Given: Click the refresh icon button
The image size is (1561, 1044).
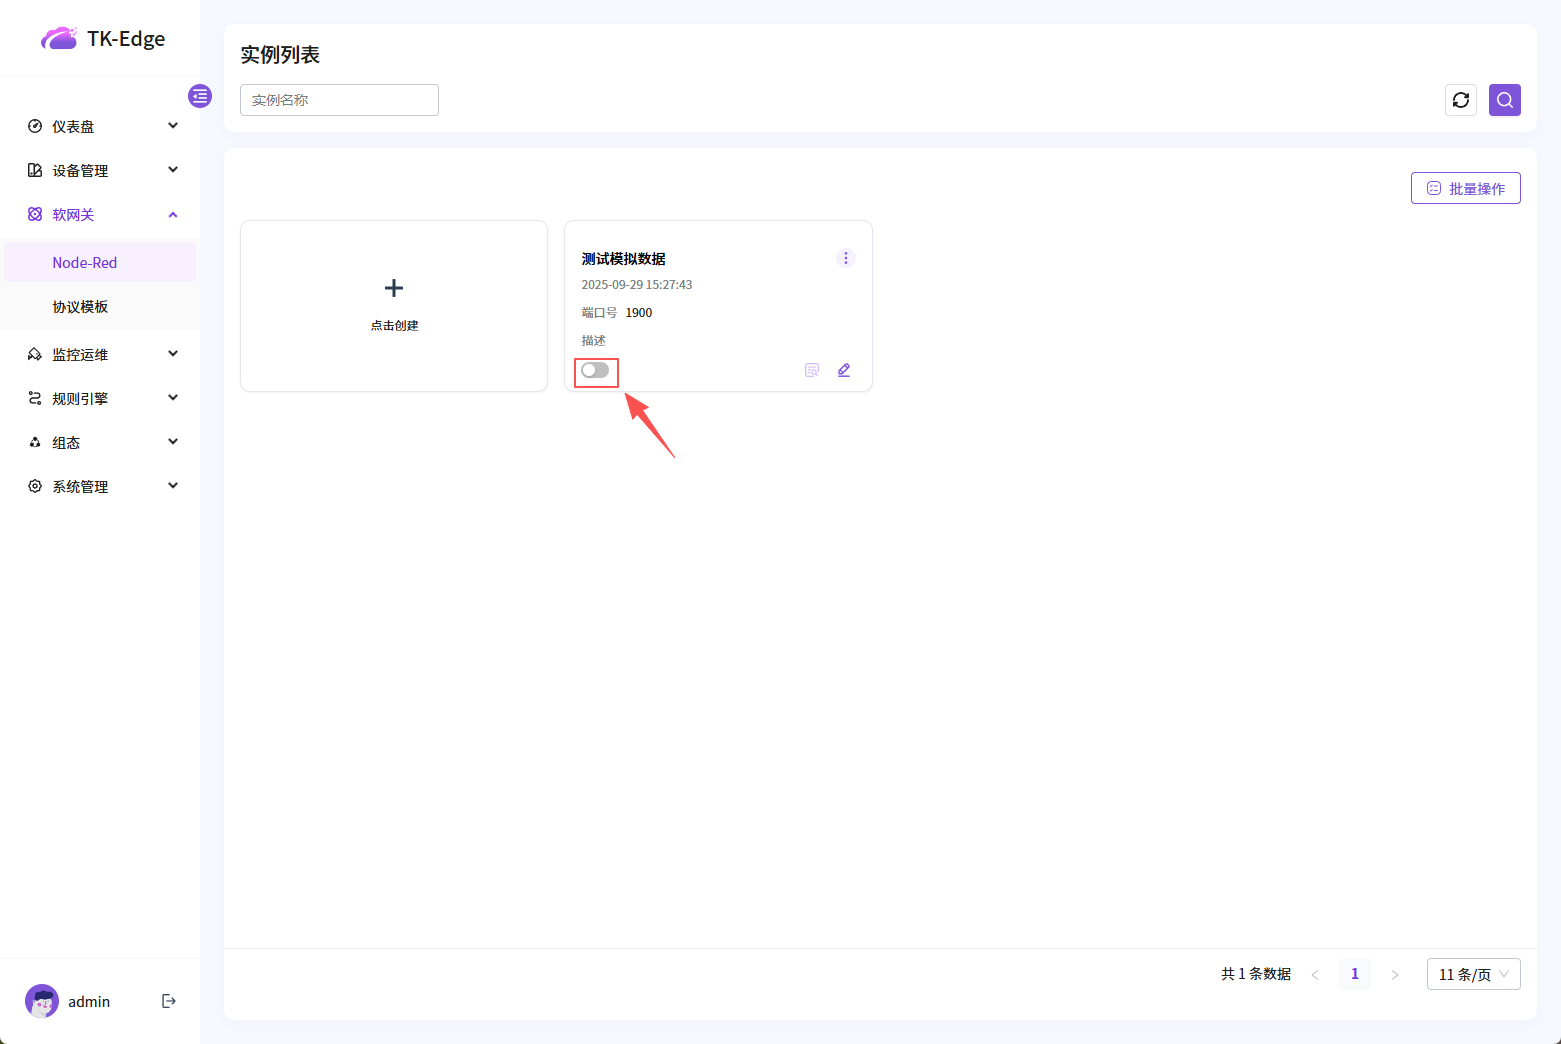Looking at the screenshot, I should pos(1460,100).
